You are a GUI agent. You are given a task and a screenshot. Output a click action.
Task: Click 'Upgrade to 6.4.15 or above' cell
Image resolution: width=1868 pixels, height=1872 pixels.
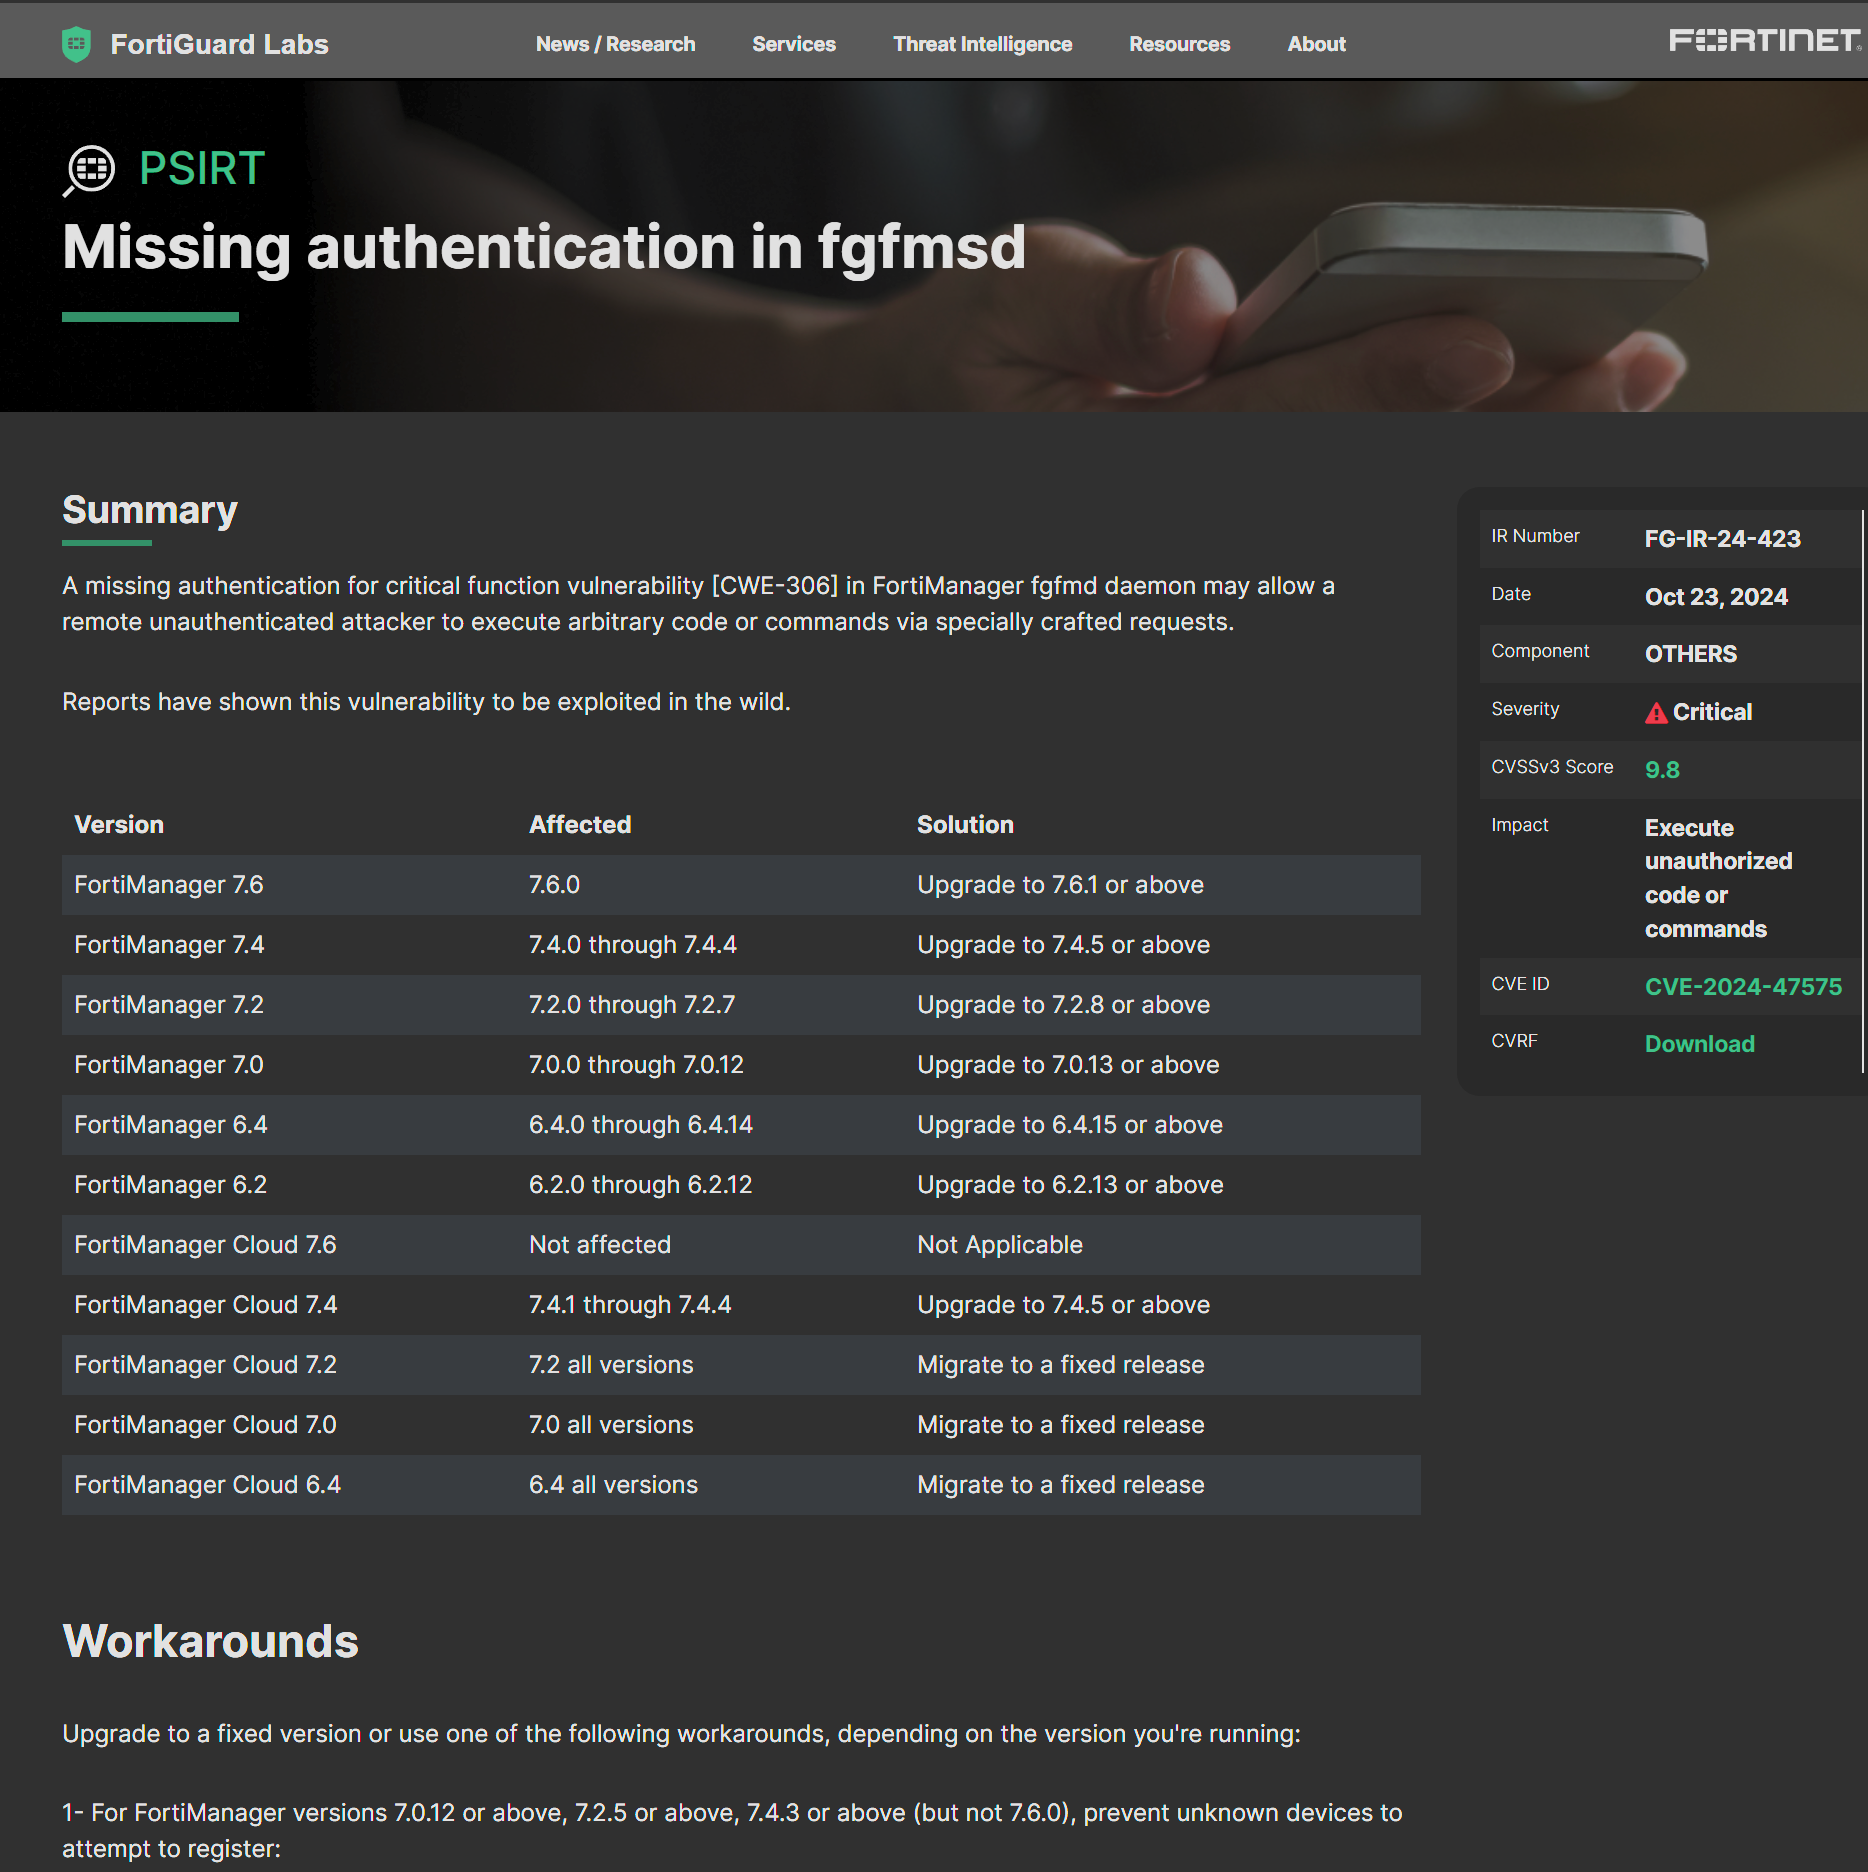(x=1070, y=1124)
